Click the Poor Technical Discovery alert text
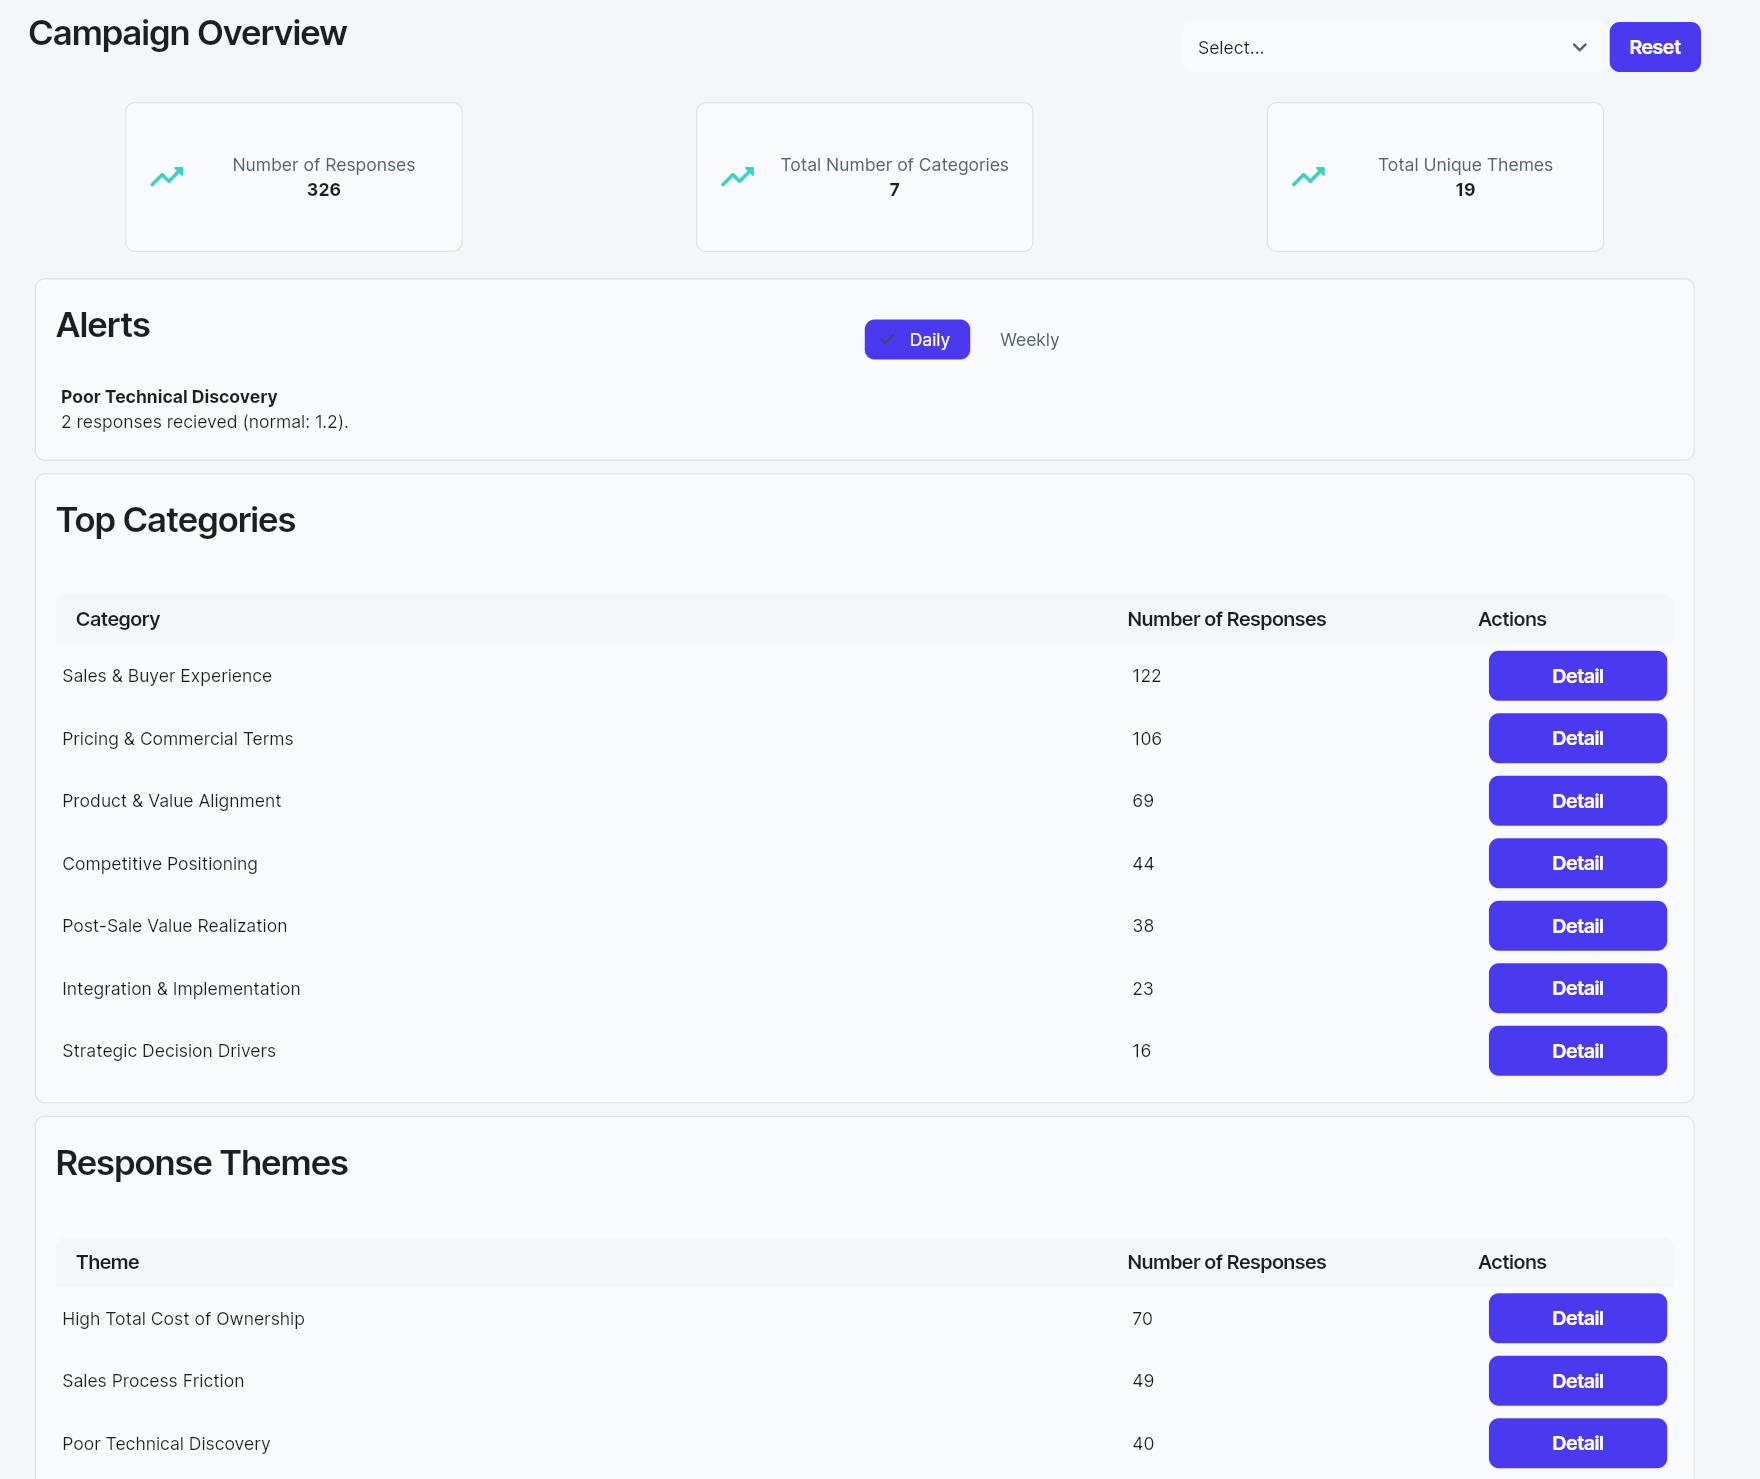This screenshot has height=1479, width=1760. click(x=168, y=396)
